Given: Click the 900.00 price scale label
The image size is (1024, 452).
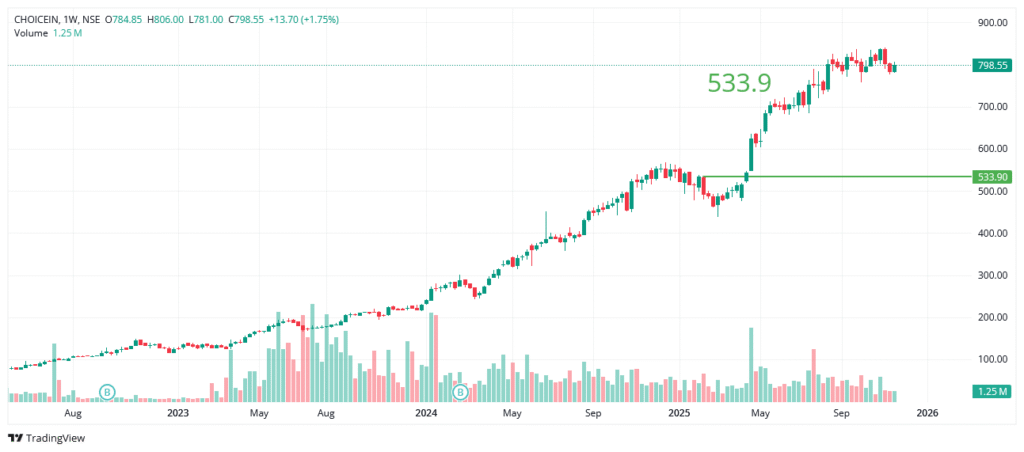Looking at the screenshot, I should point(994,22).
